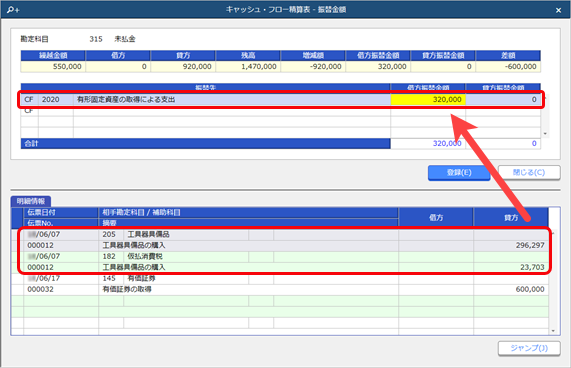This screenshot has width=571, height=368.
Task: Click the 残高 column header
Action: [248, 56]
